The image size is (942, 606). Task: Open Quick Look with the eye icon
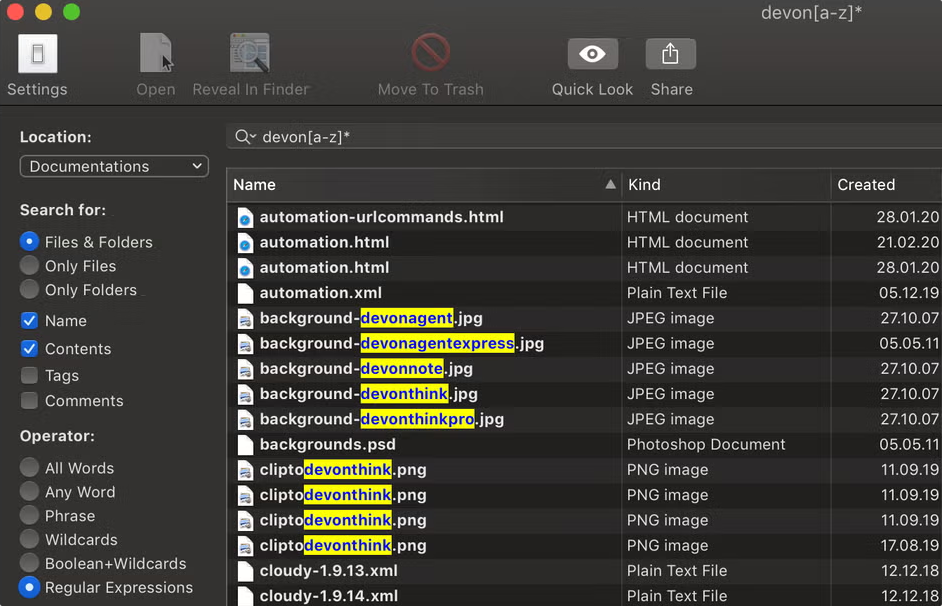tap(592, 54)
